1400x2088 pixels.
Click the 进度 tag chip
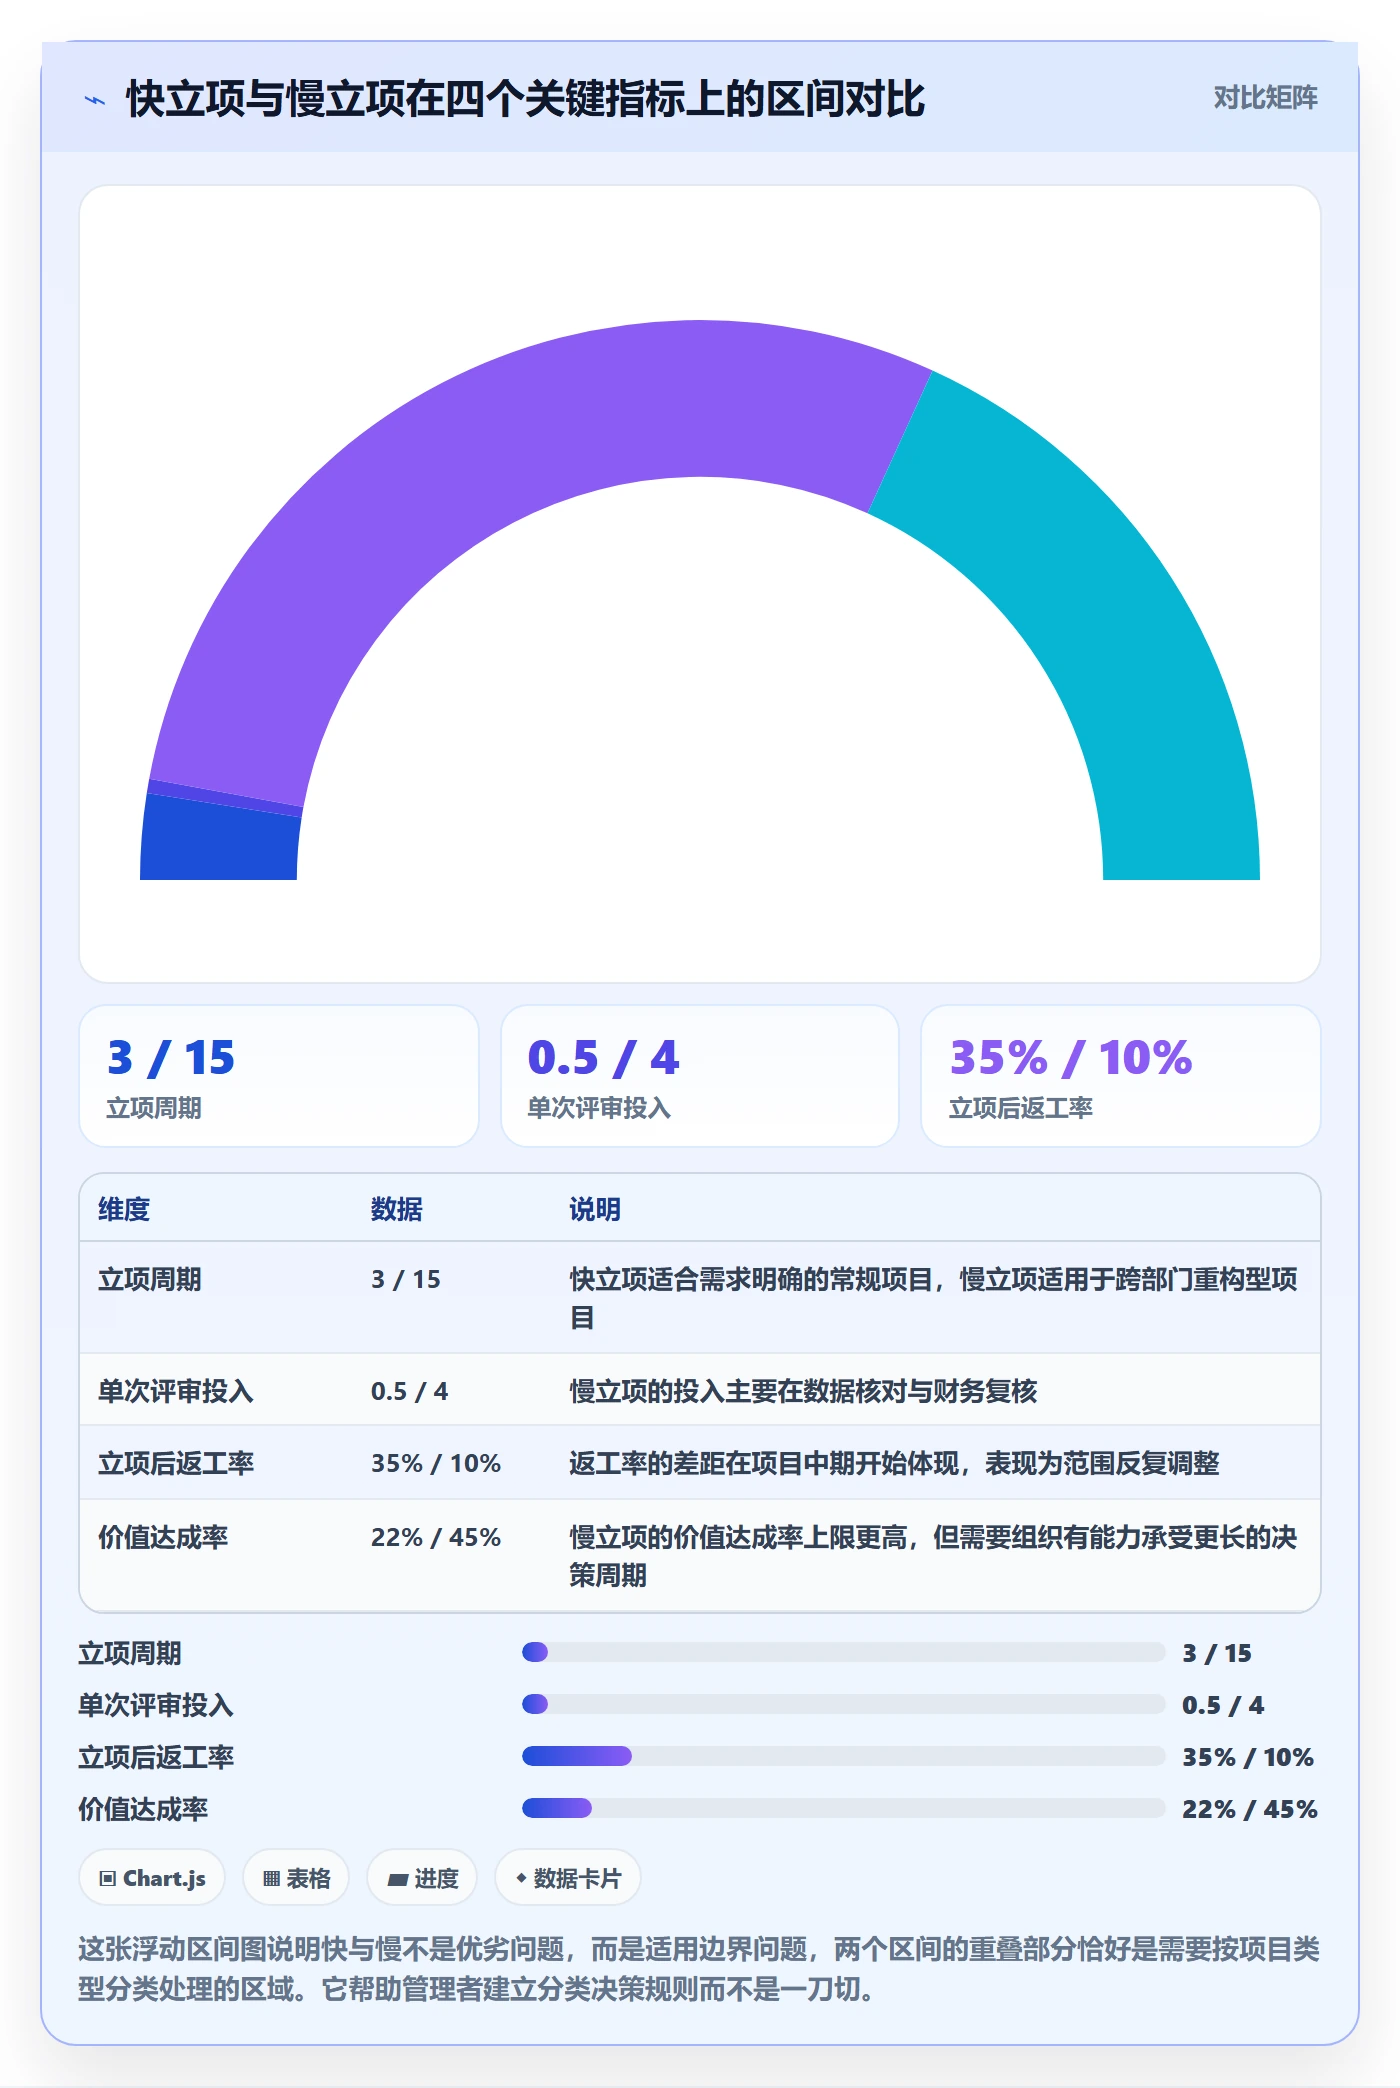pyautogui.click(x=422, y=1878)
